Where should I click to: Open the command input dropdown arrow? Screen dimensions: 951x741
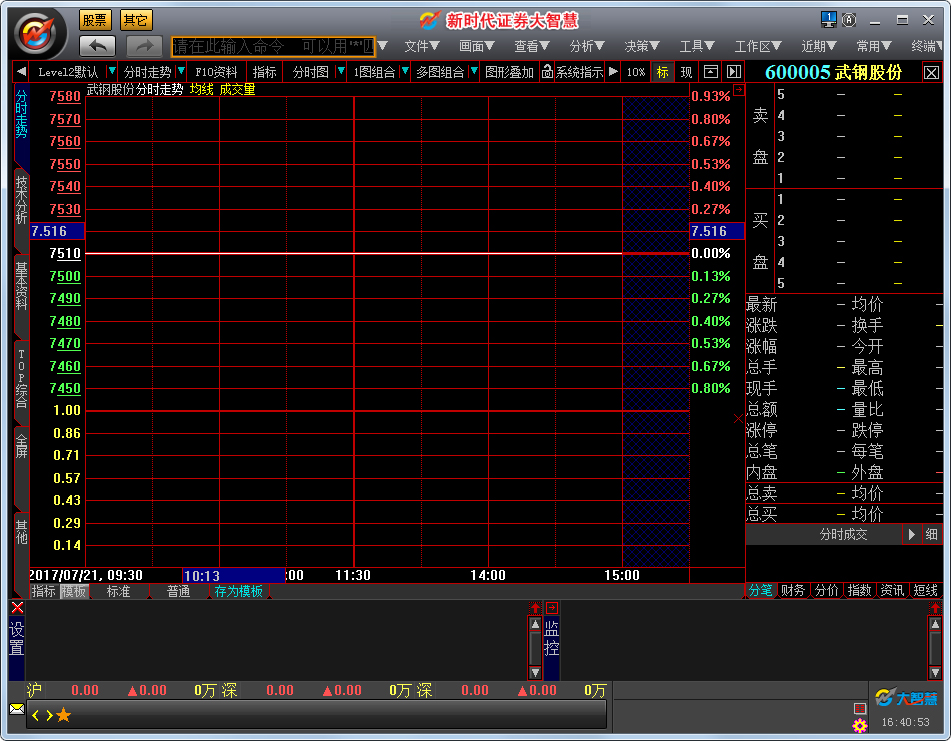point(382,46)
